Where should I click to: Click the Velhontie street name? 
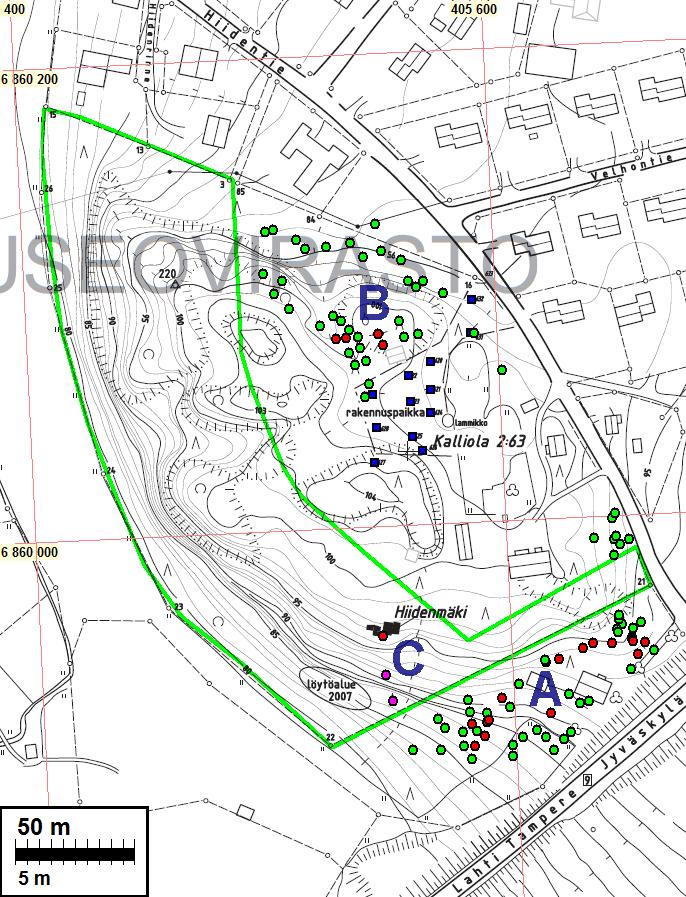tap(631, 165)
